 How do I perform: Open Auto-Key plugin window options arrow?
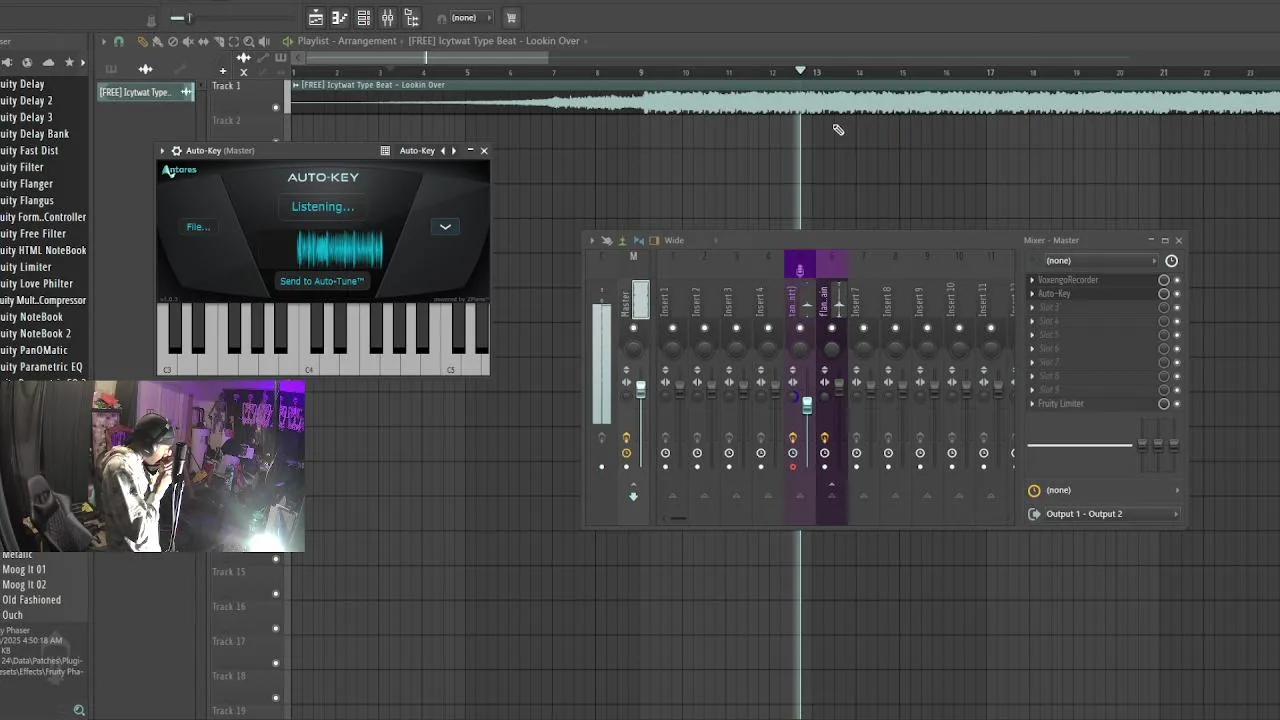162,151
